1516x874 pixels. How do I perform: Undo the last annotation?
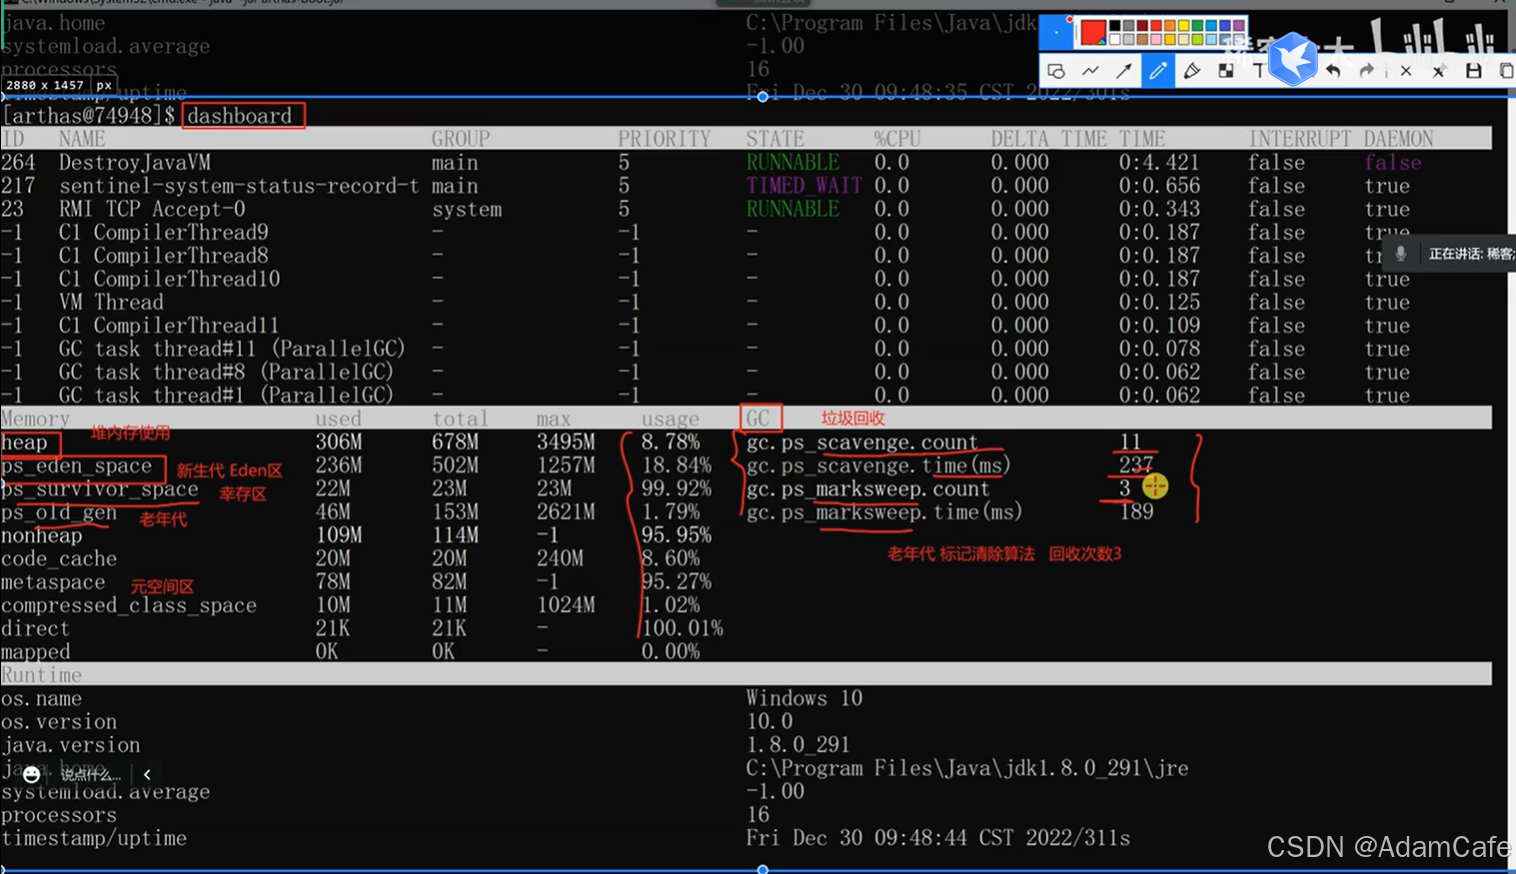pos(1334,71)
